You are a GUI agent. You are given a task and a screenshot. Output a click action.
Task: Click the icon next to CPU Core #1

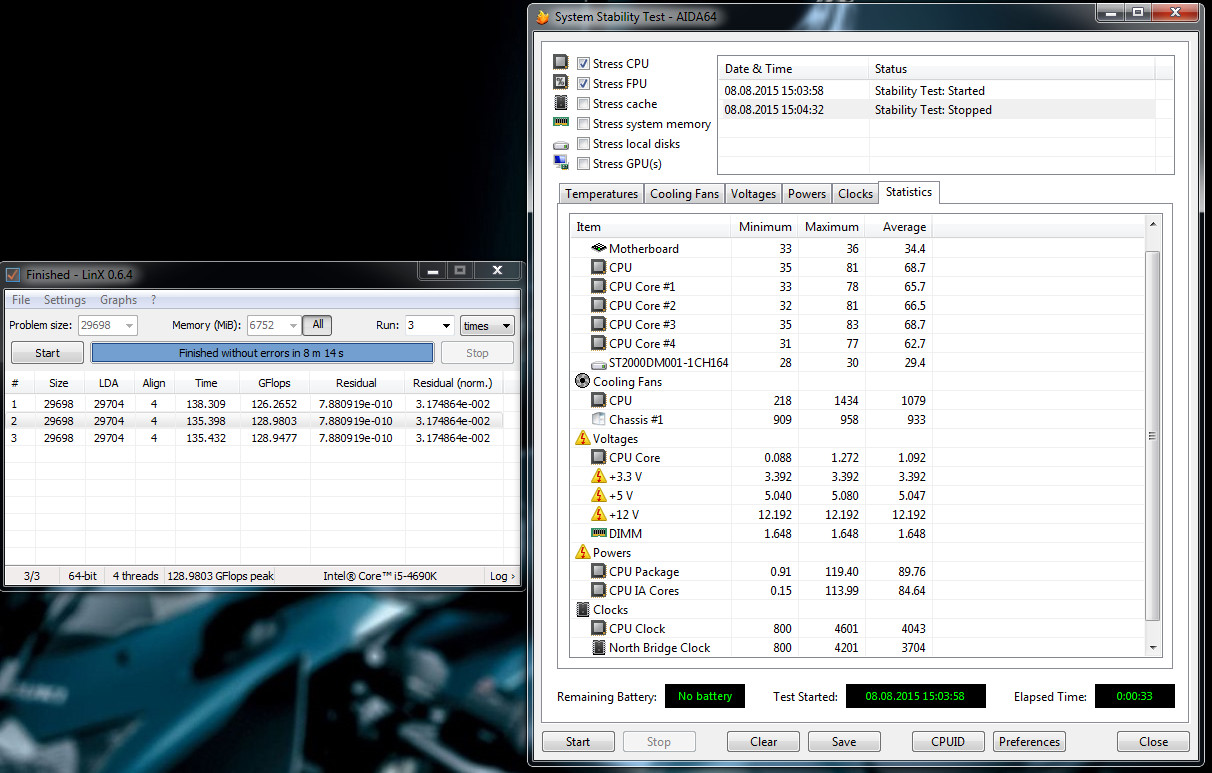(599, 286)
